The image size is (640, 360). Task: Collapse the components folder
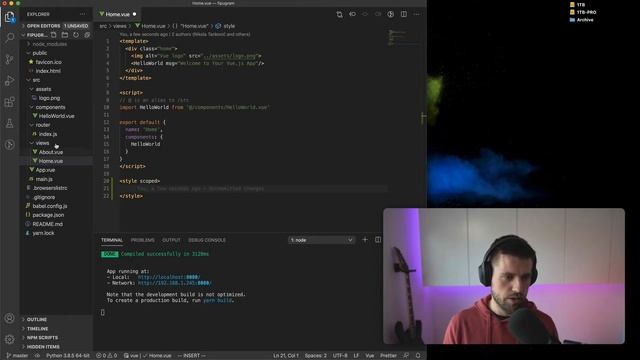[x=57, y=107]
